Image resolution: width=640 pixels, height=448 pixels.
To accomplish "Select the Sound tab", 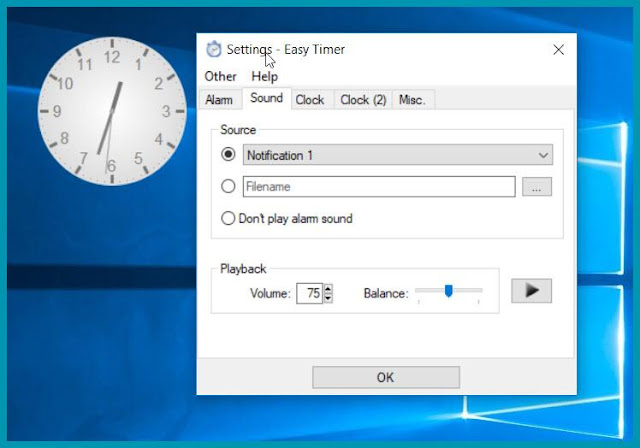I will point(267,98).
